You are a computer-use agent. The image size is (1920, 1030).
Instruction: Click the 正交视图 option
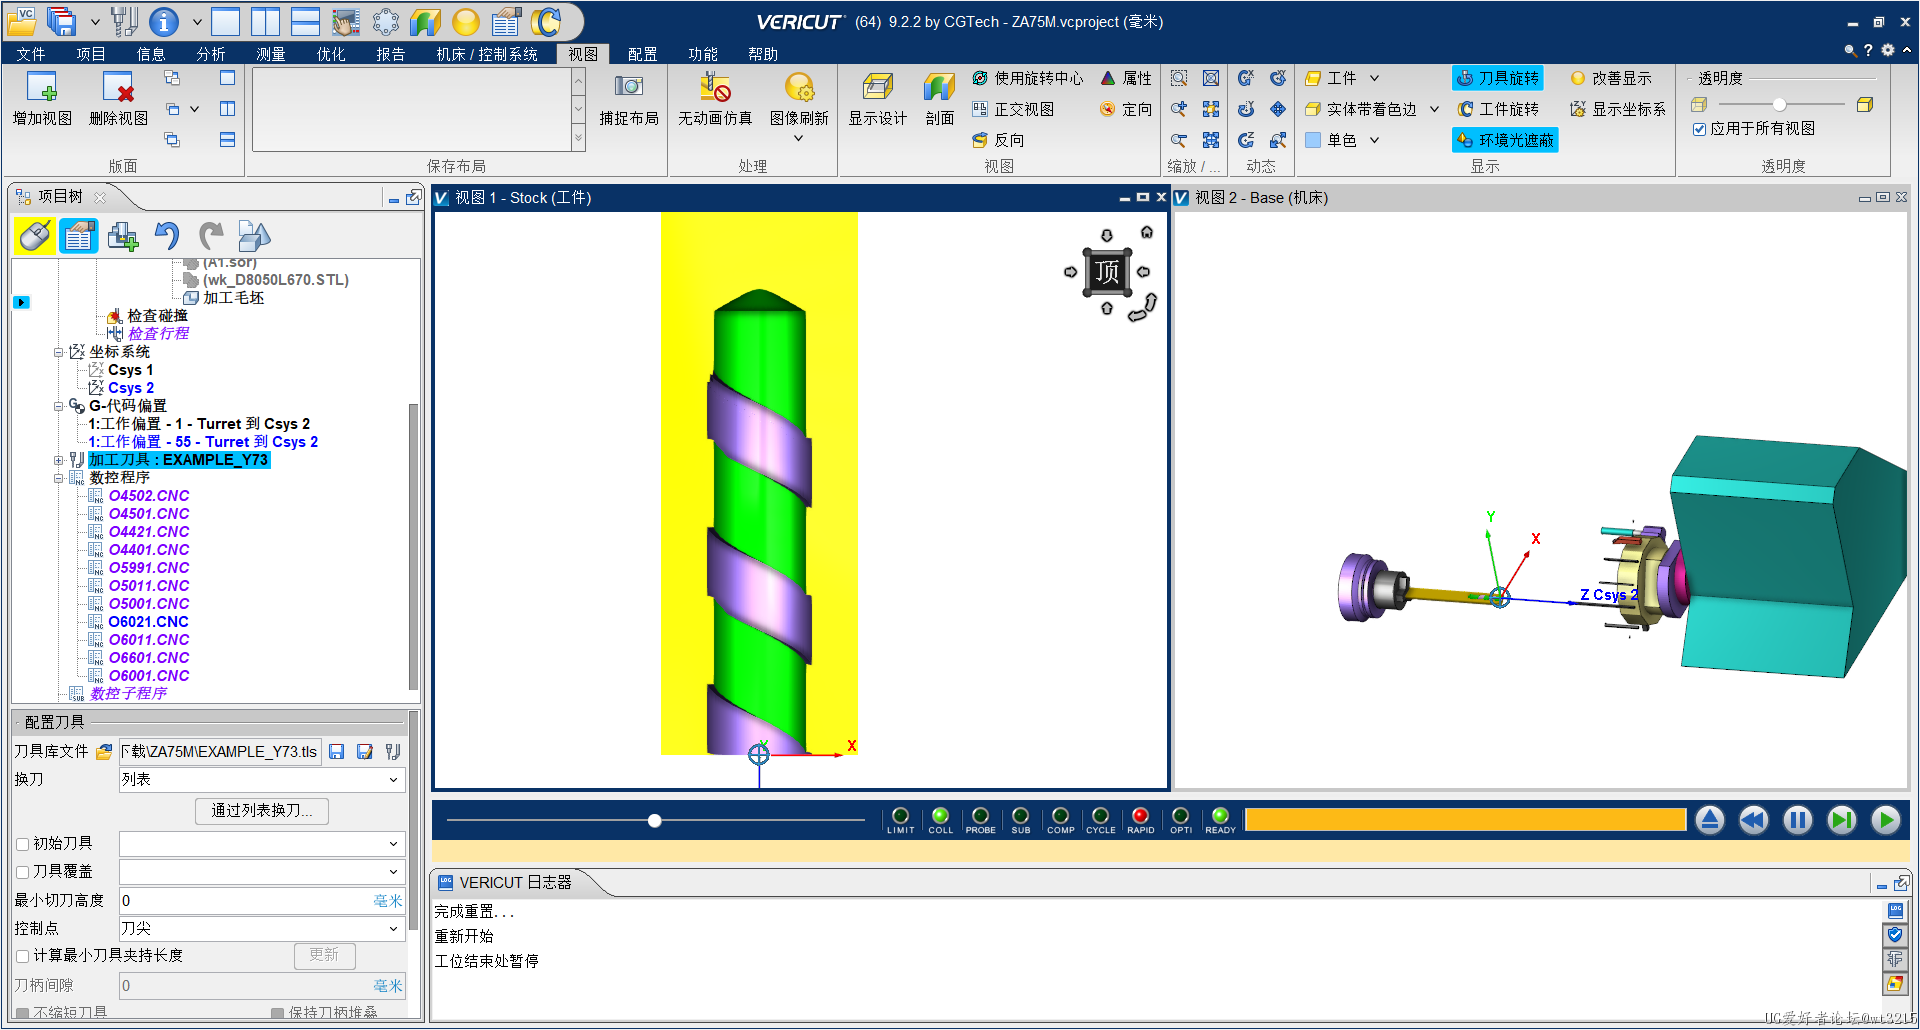pos(1013,109)
